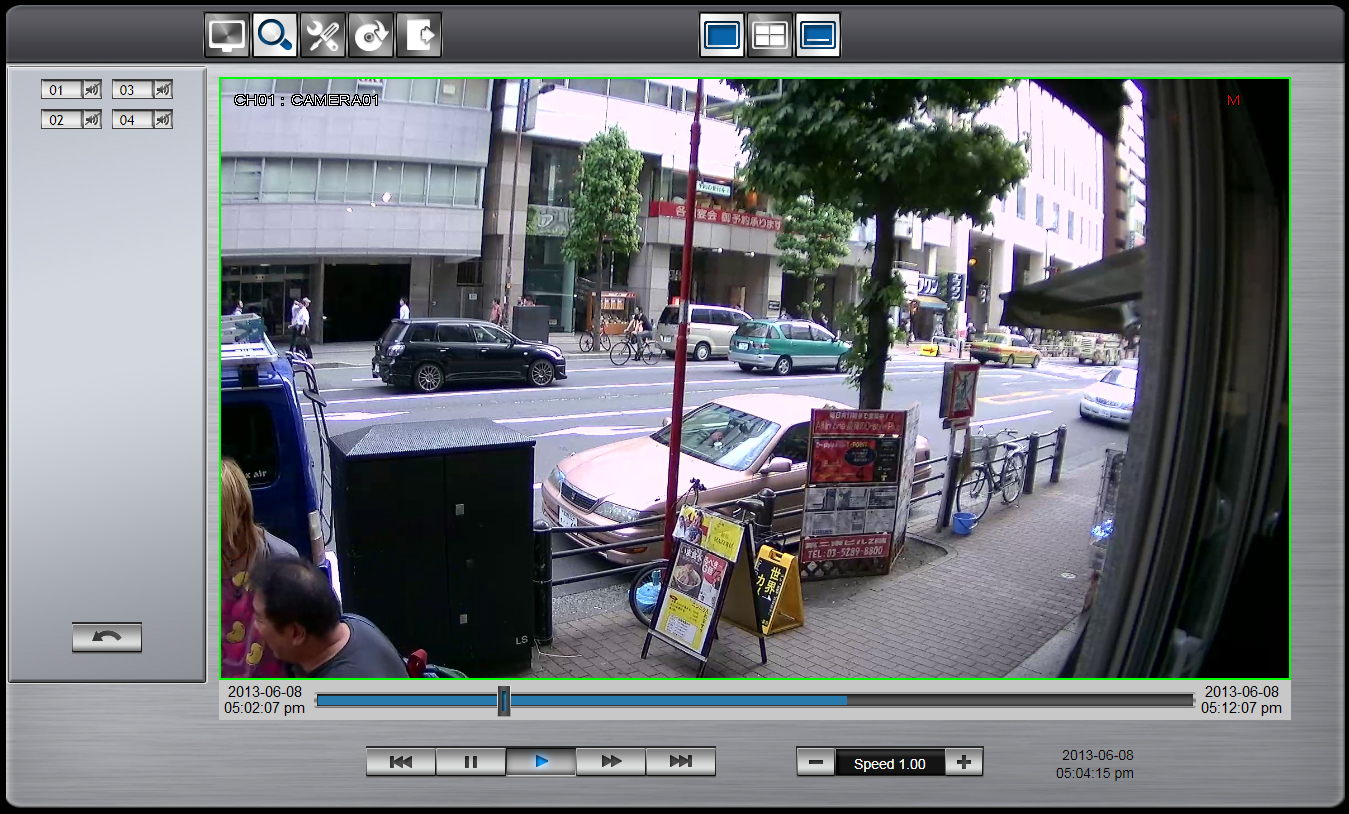Viewport: 1349px width, 814px height.
Task: Switch to single channel display mode
Action: (x=722, y=33)
